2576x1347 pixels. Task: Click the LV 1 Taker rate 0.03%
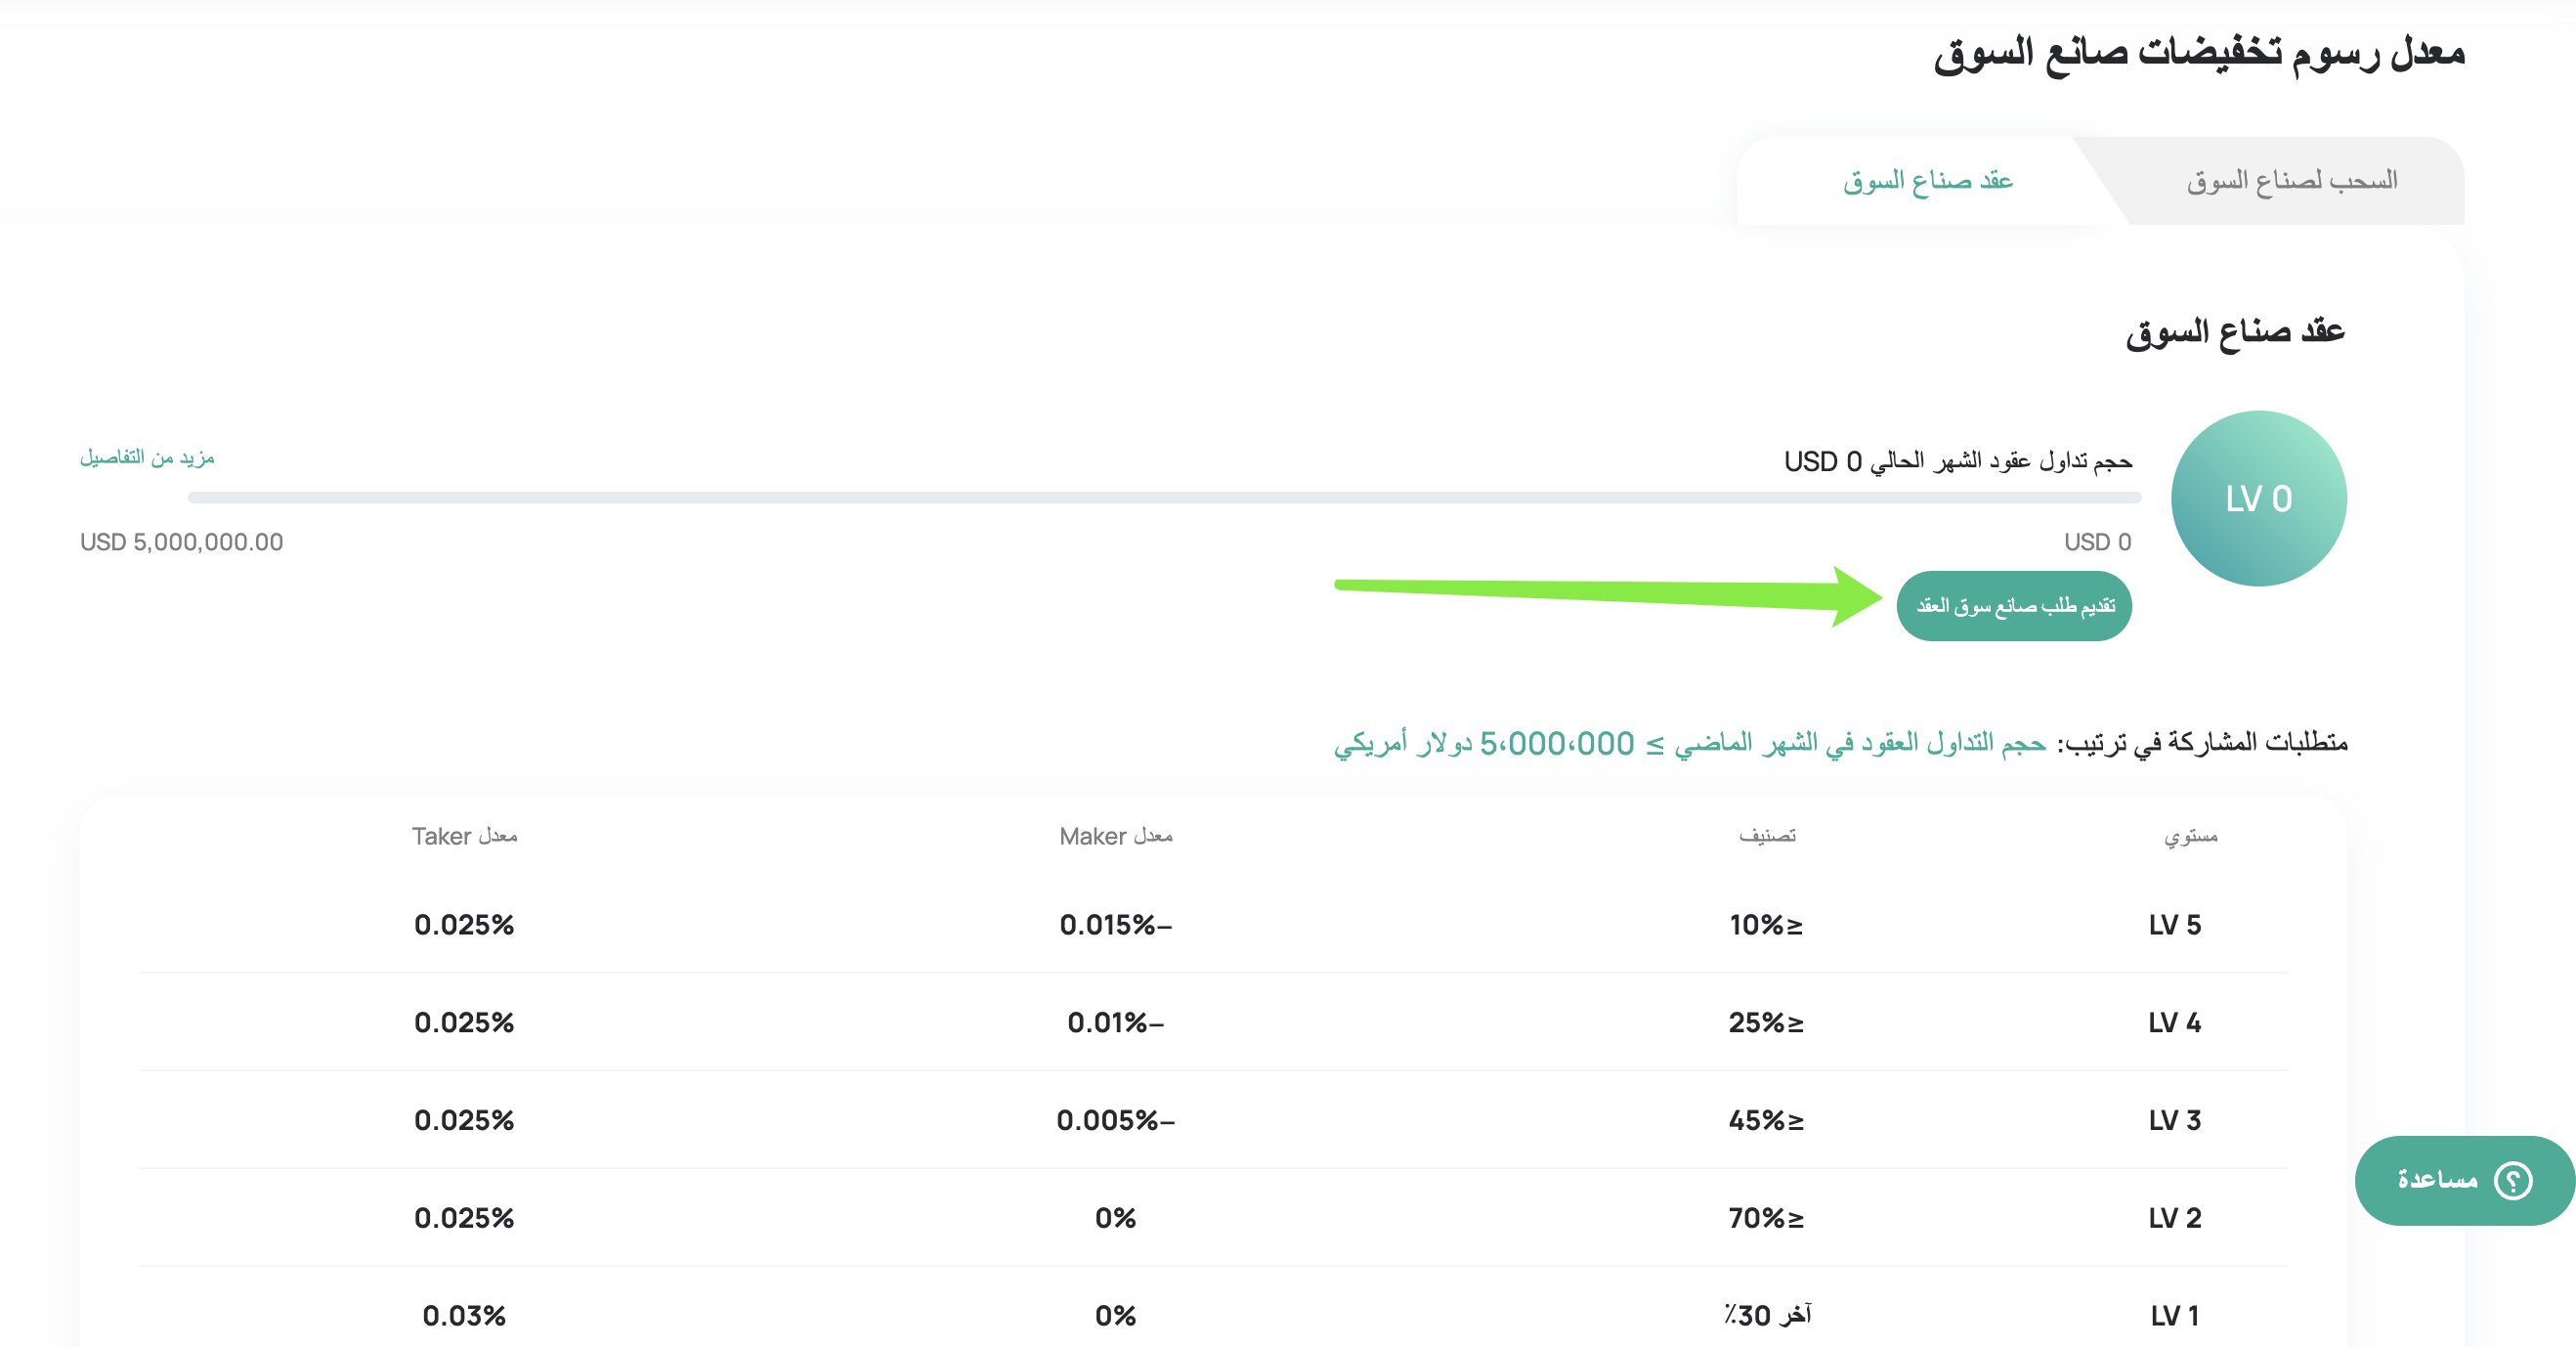point(464,1316)
